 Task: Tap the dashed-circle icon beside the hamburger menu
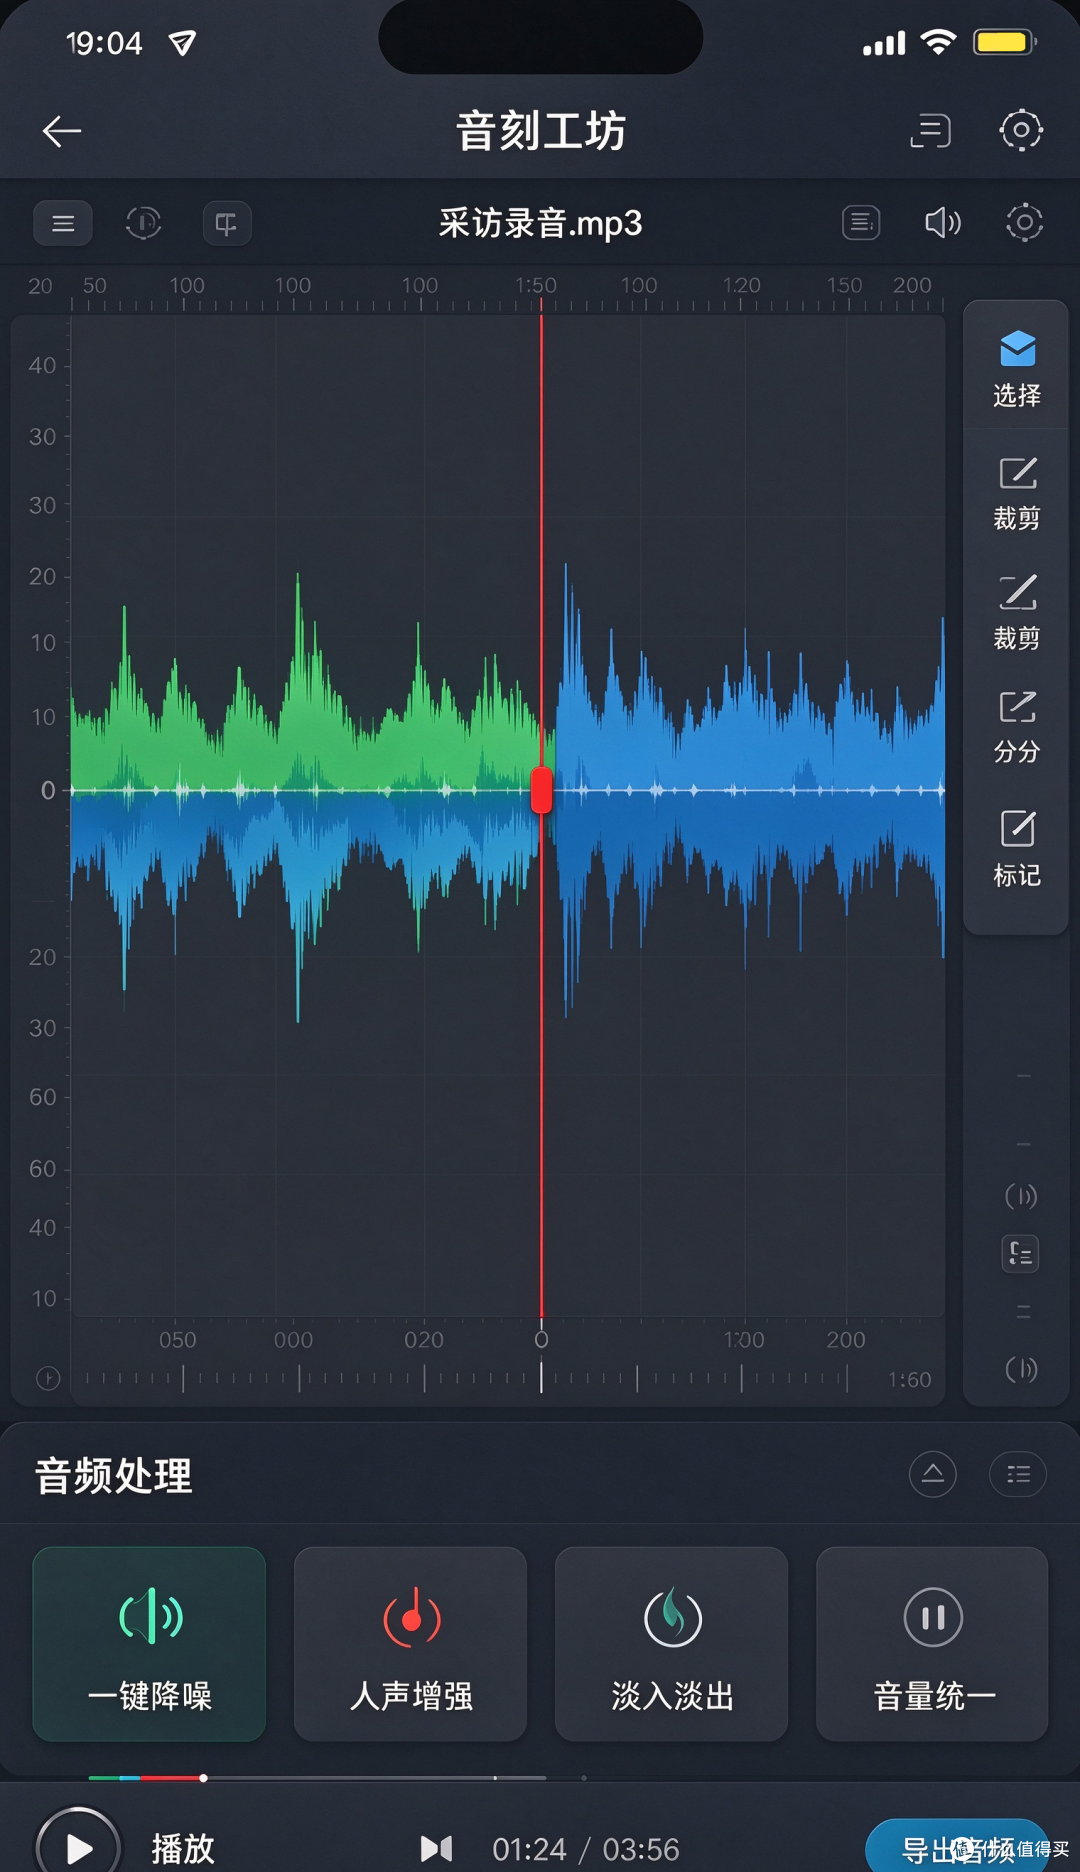[x=143, y=223]
